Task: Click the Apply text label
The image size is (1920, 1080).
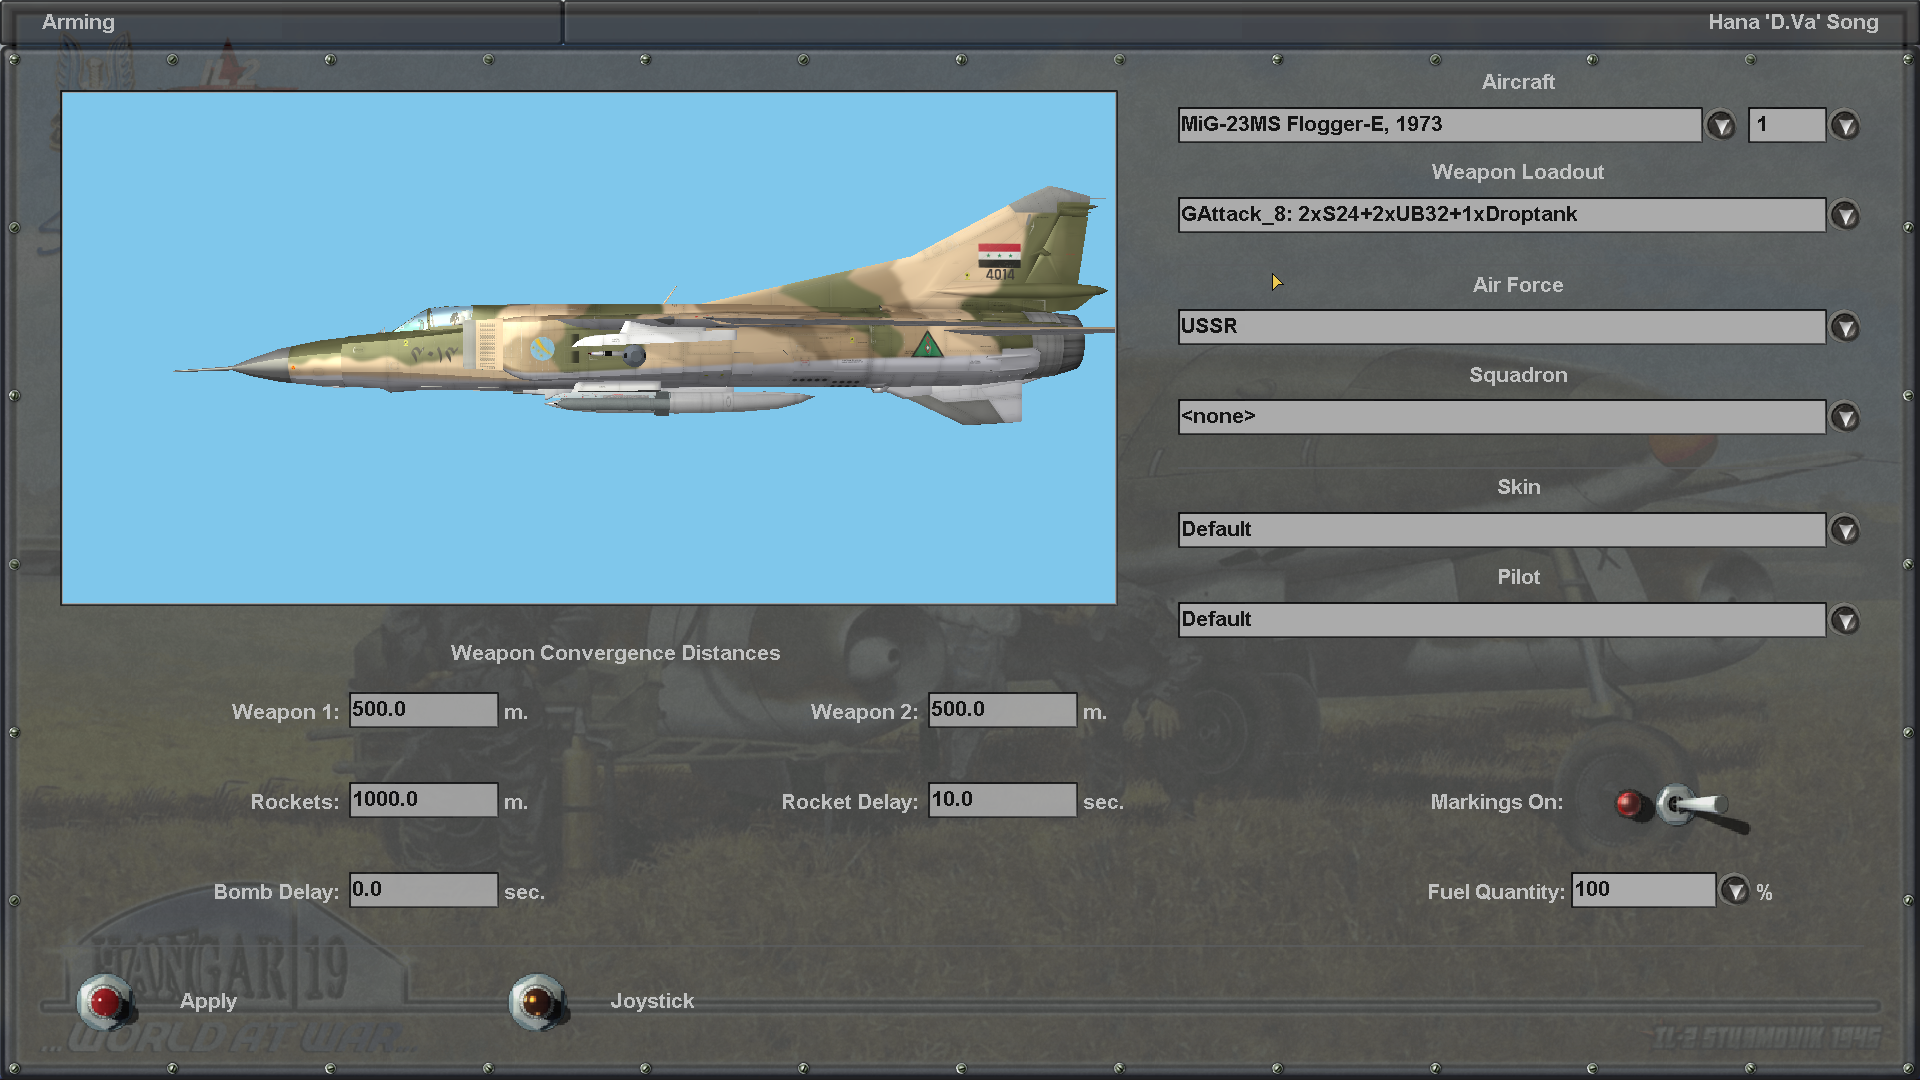Action: [x=208, y=1001]
